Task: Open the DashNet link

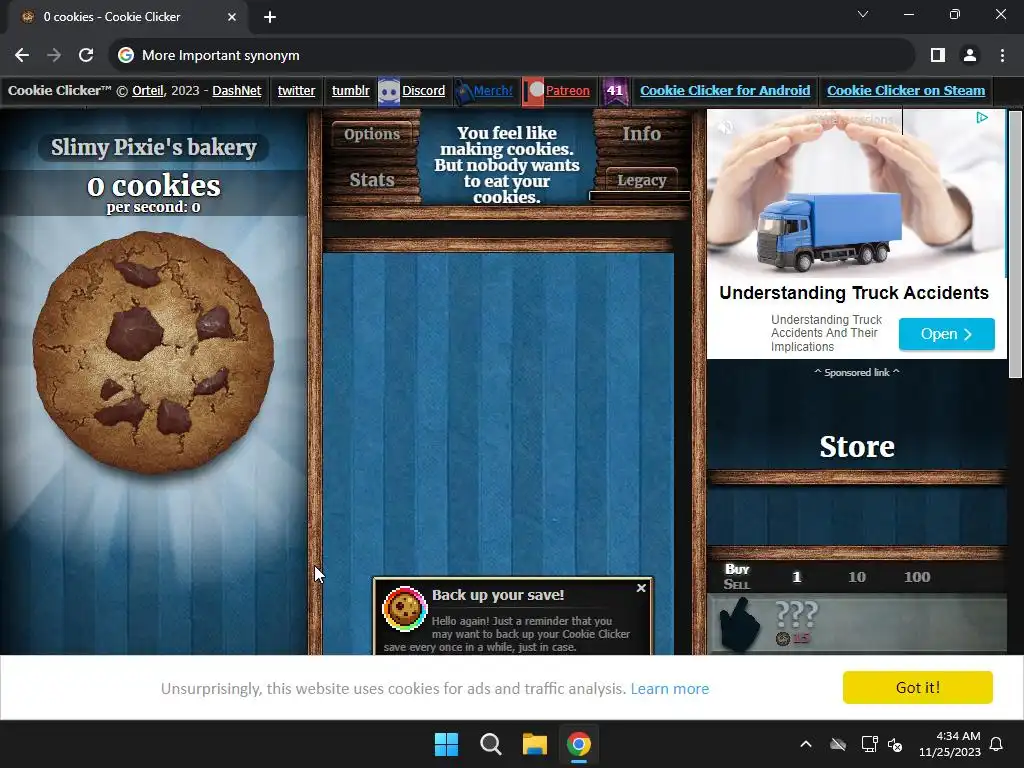Action: pyautogui.click(x=236, y=91)
